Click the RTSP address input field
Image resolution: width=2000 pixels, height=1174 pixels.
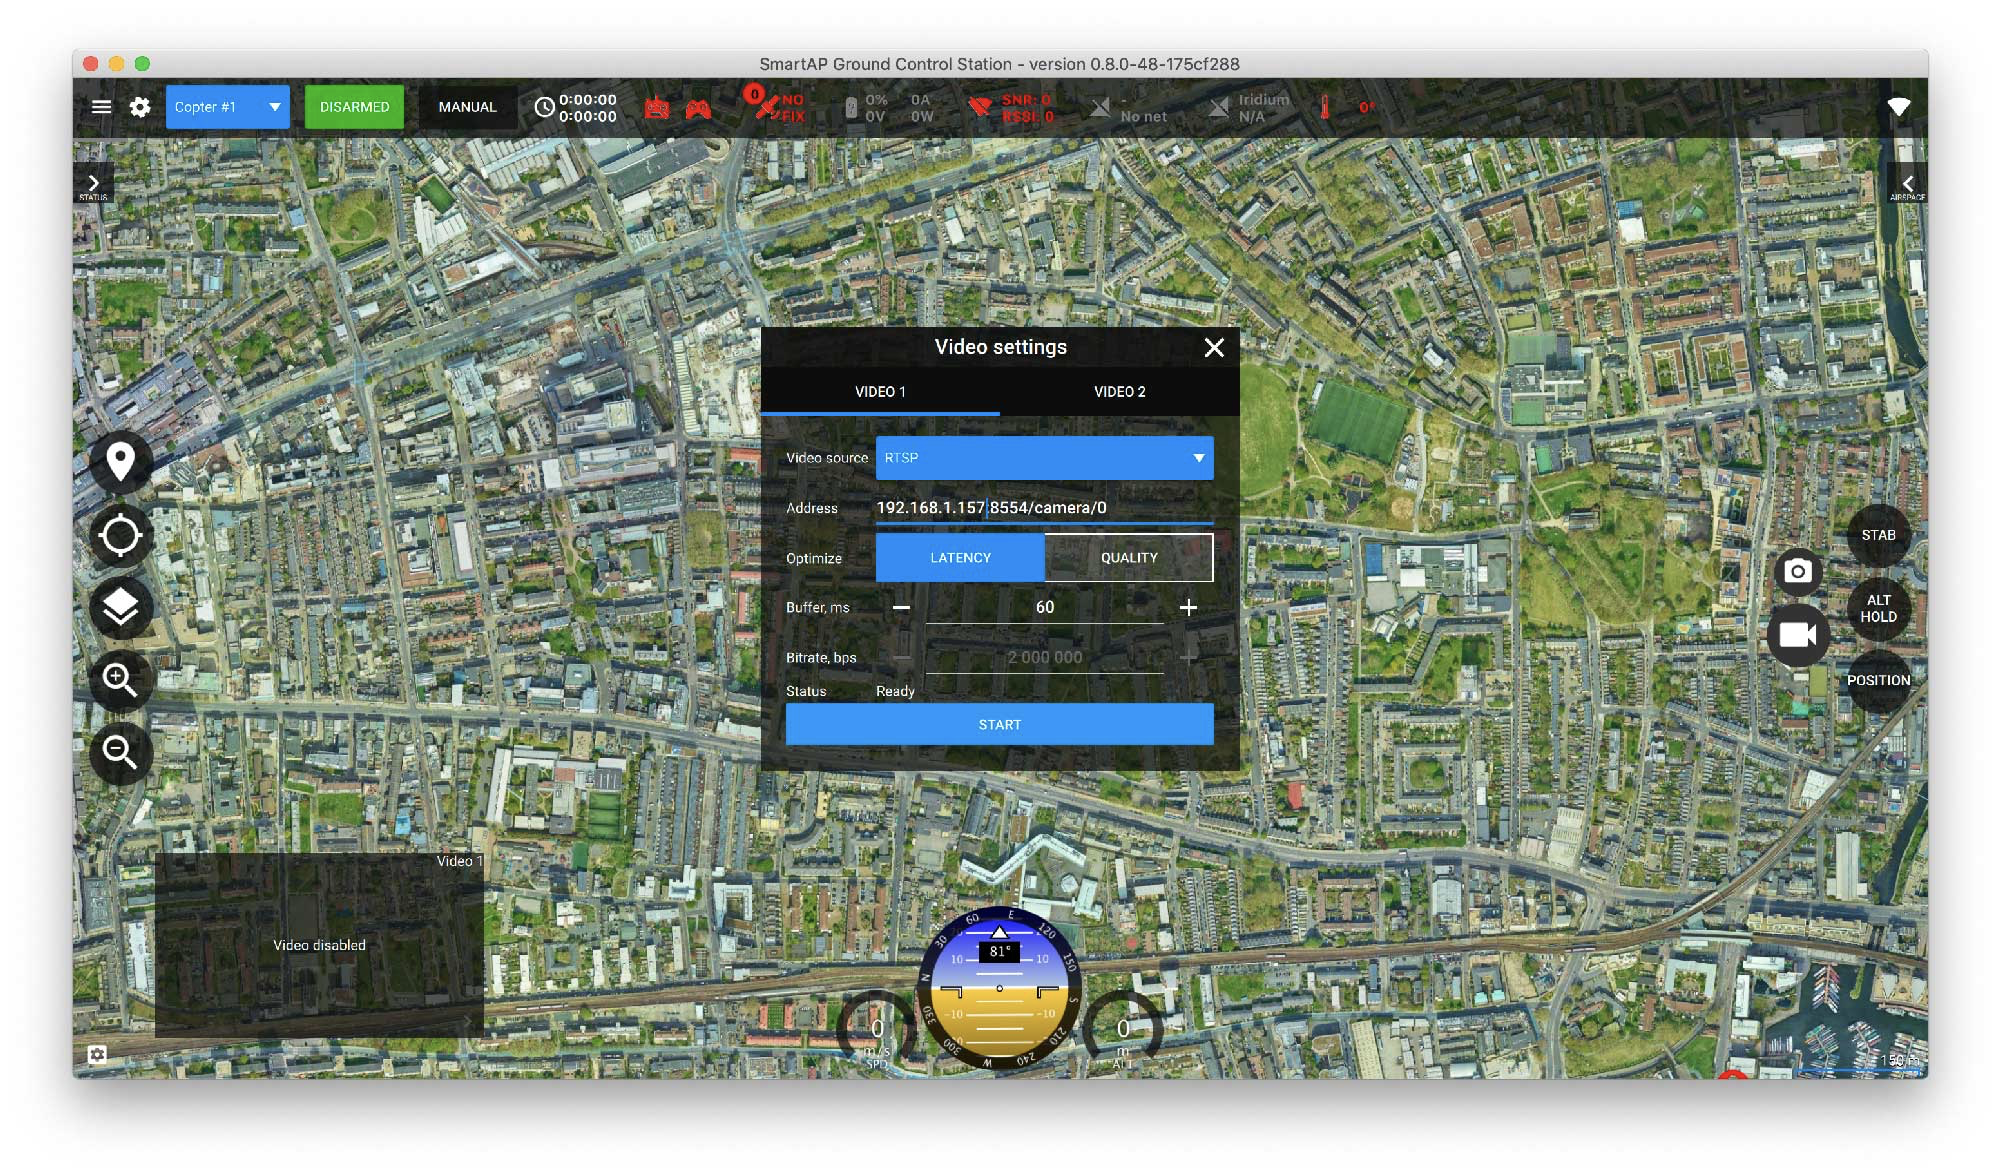click(1045, 508)
